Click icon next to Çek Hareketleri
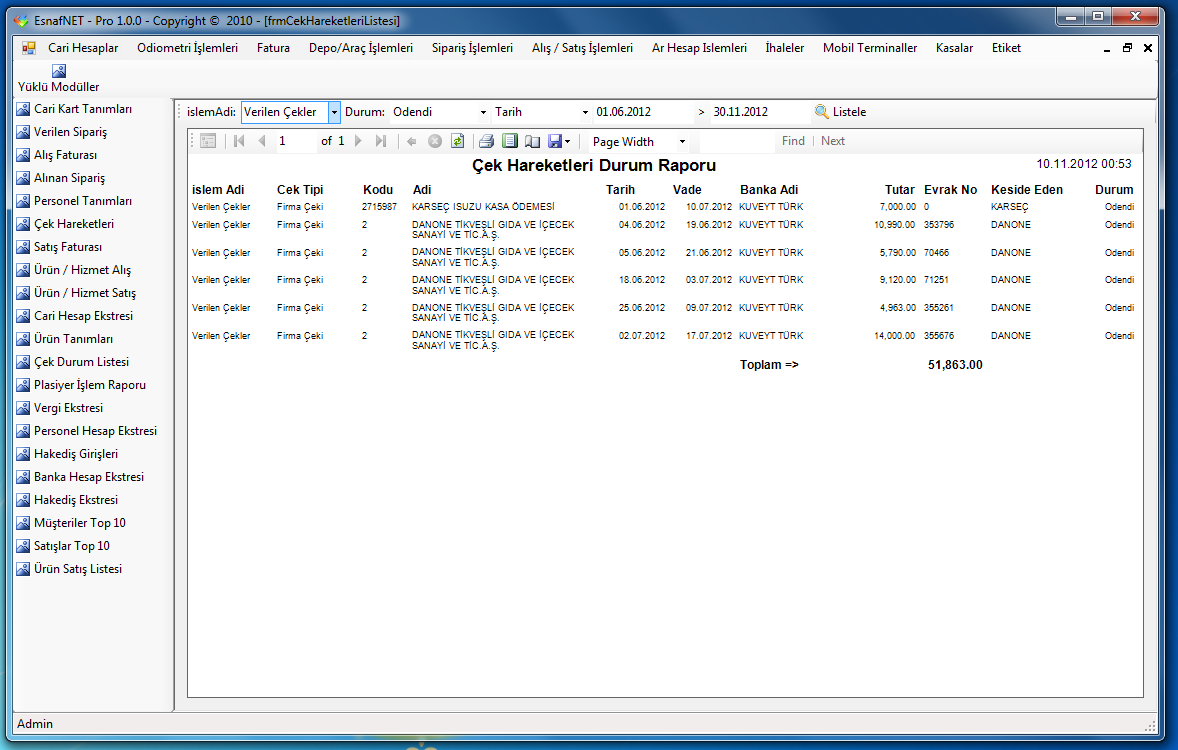 point(23,224)
